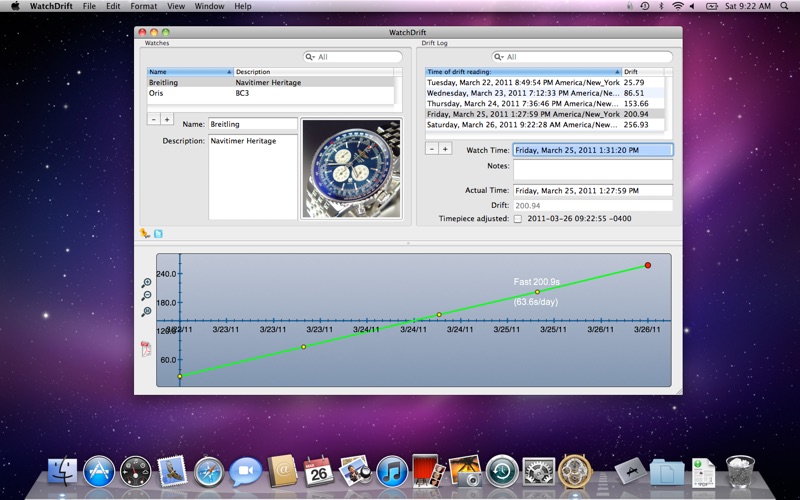Click the Time Machine menu bar icon

[x=645, y=6]
